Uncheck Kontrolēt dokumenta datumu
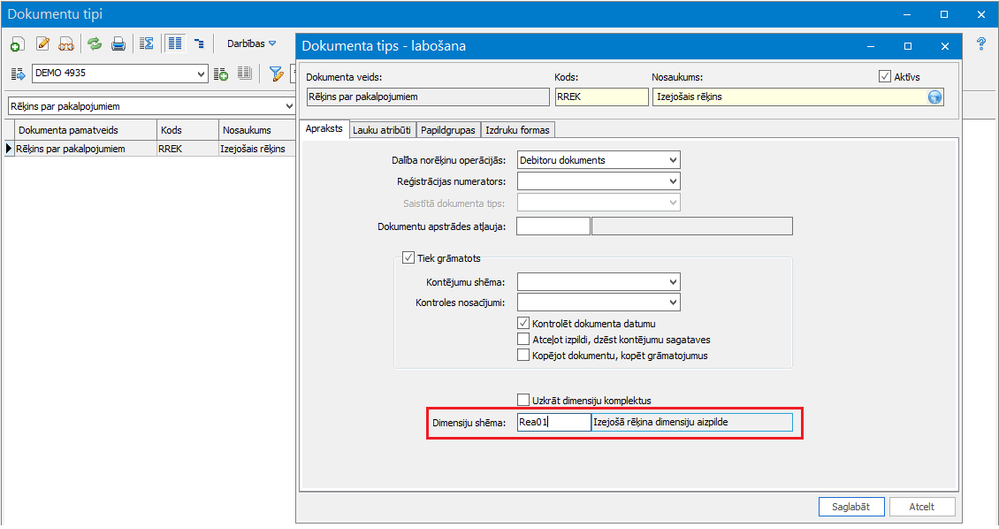The height and width of the screenshot is (529, 999). 523,323
